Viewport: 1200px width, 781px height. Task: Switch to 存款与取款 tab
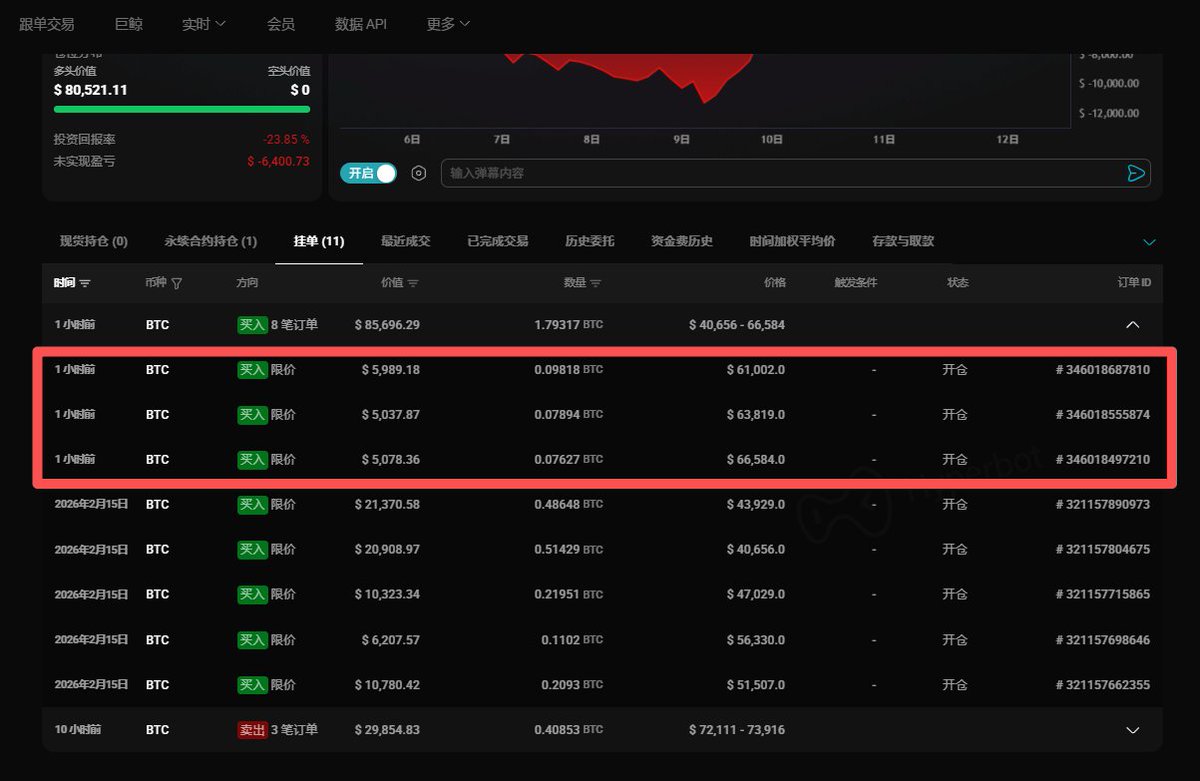click(903, 241)
